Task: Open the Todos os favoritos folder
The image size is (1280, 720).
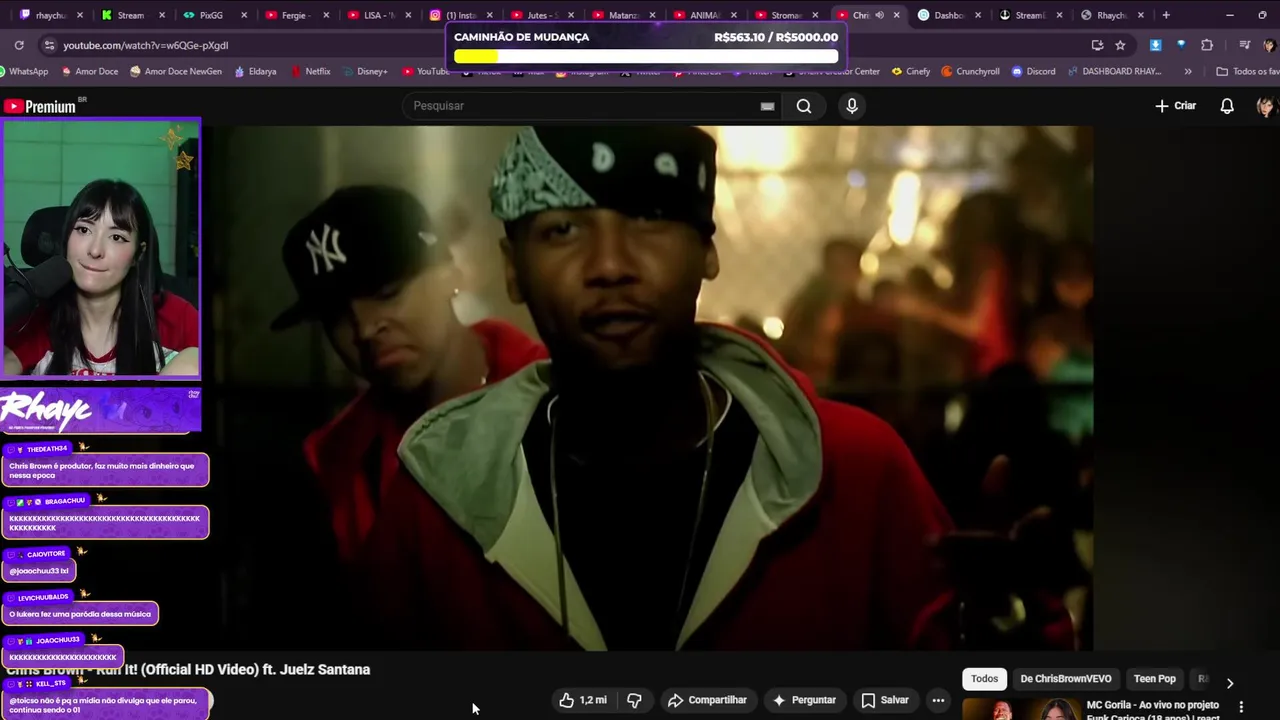Action: point(1247,71)
